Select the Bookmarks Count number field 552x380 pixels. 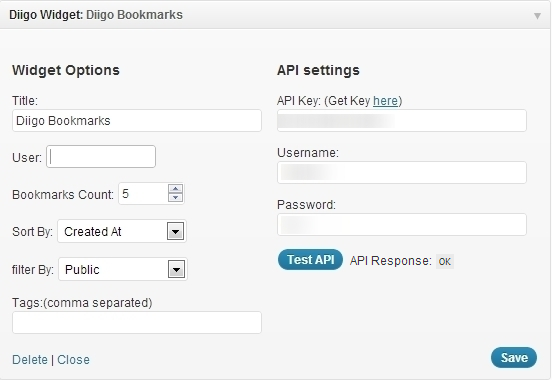[x=151, y=193]
